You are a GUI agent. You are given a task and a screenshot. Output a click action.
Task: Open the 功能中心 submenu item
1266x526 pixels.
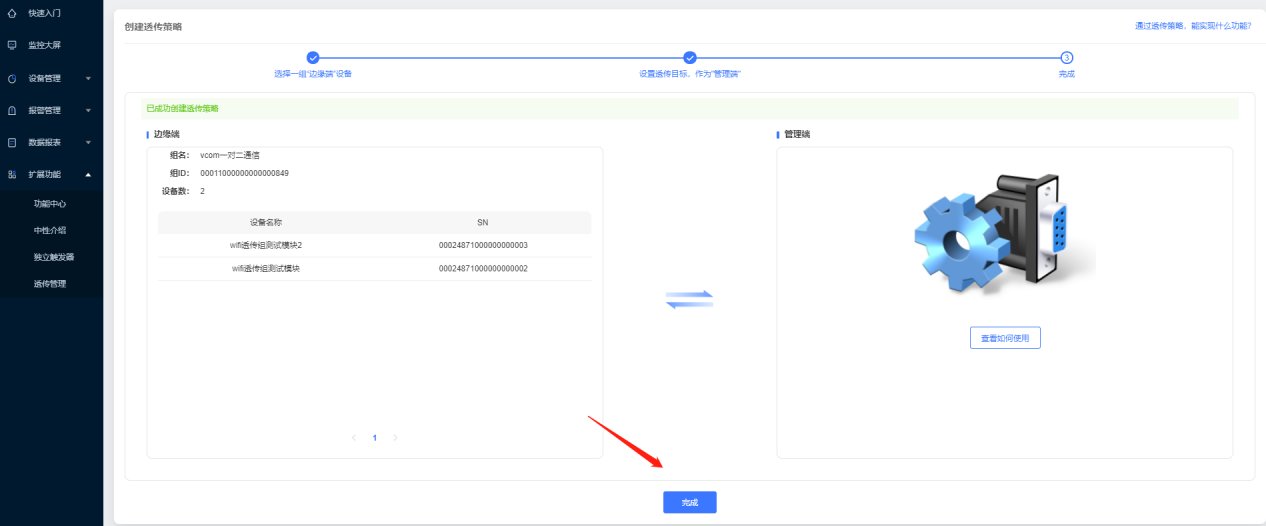(50, 203)
